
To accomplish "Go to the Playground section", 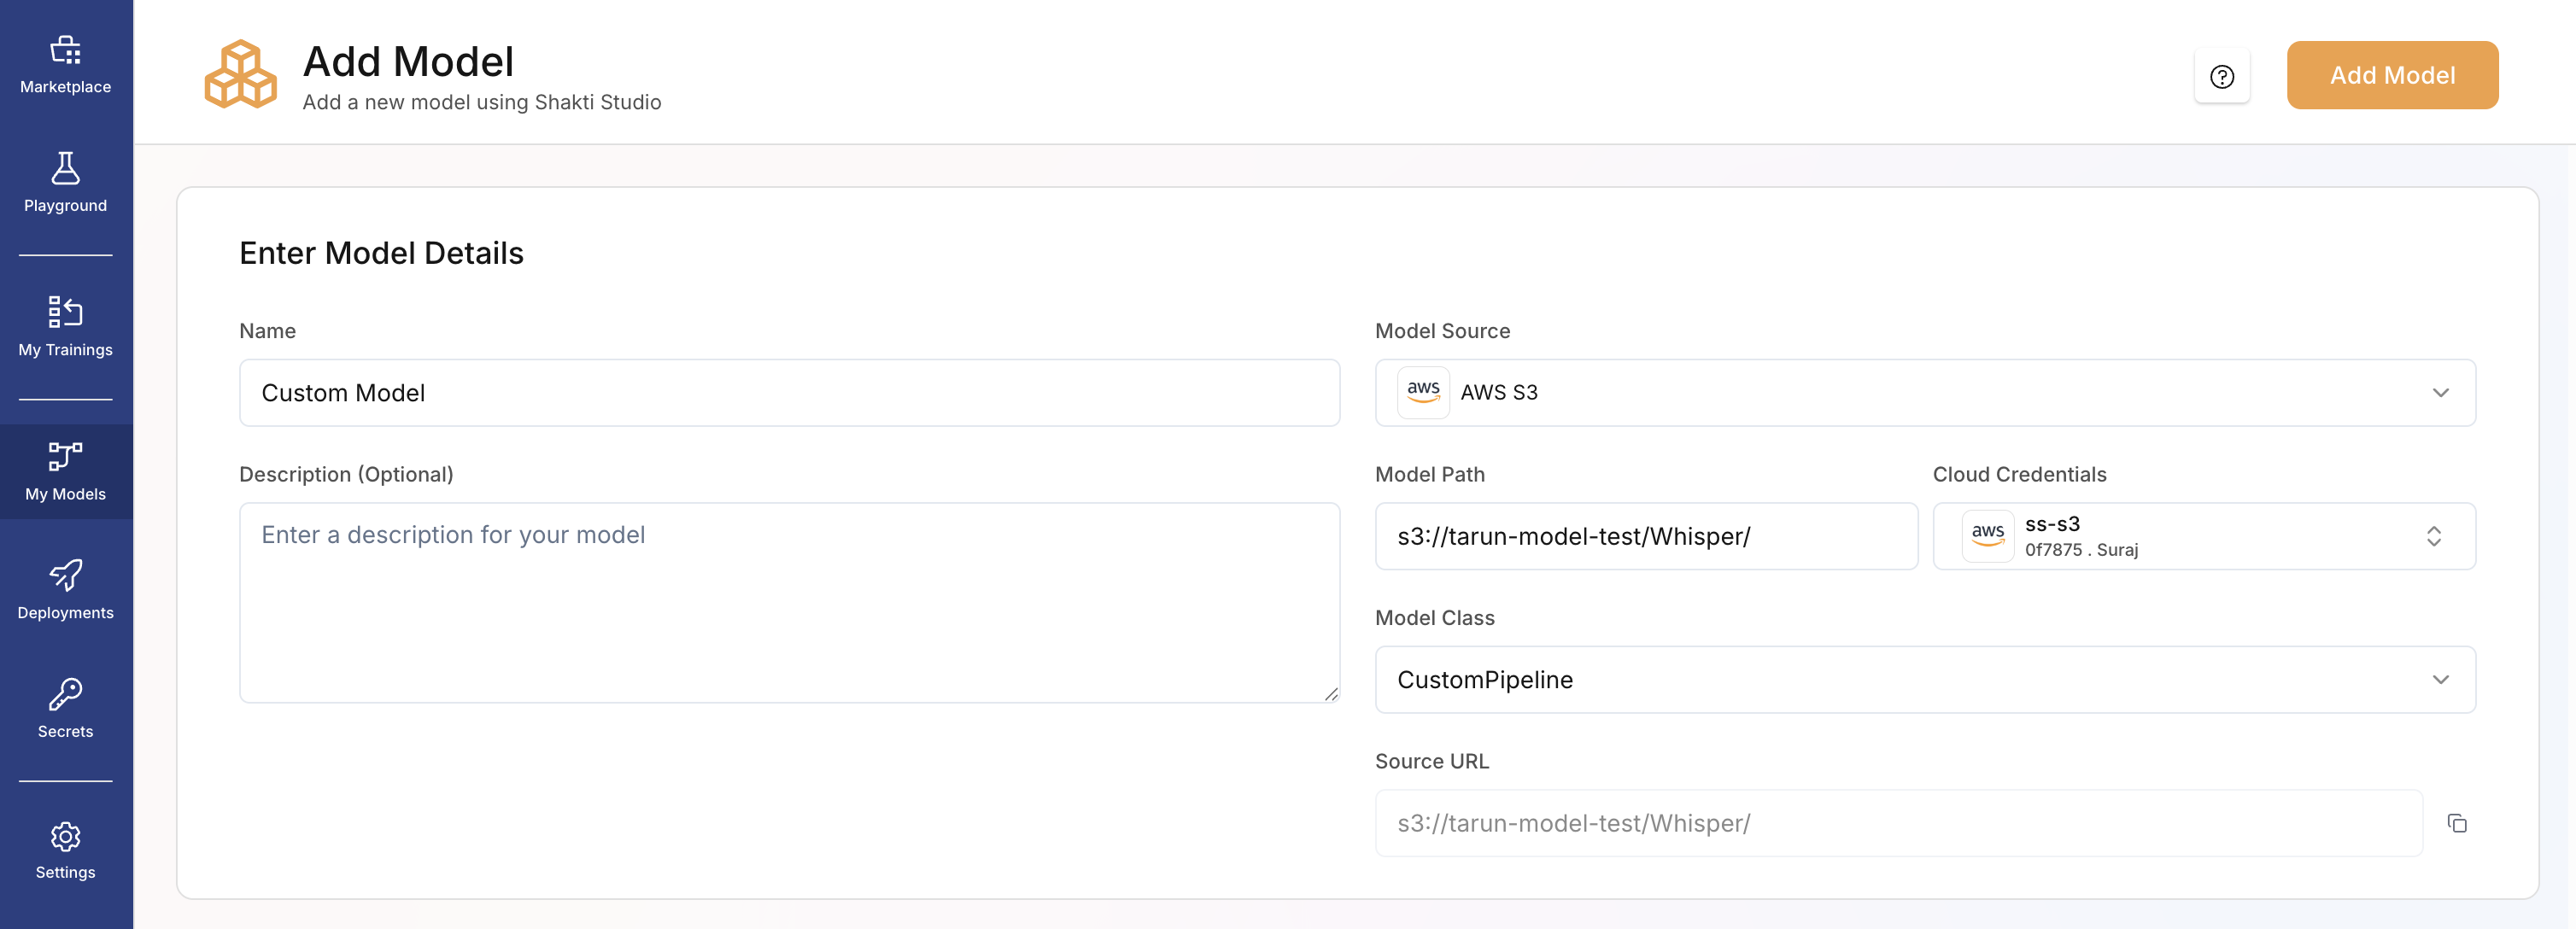I will [x=66, y=182].
